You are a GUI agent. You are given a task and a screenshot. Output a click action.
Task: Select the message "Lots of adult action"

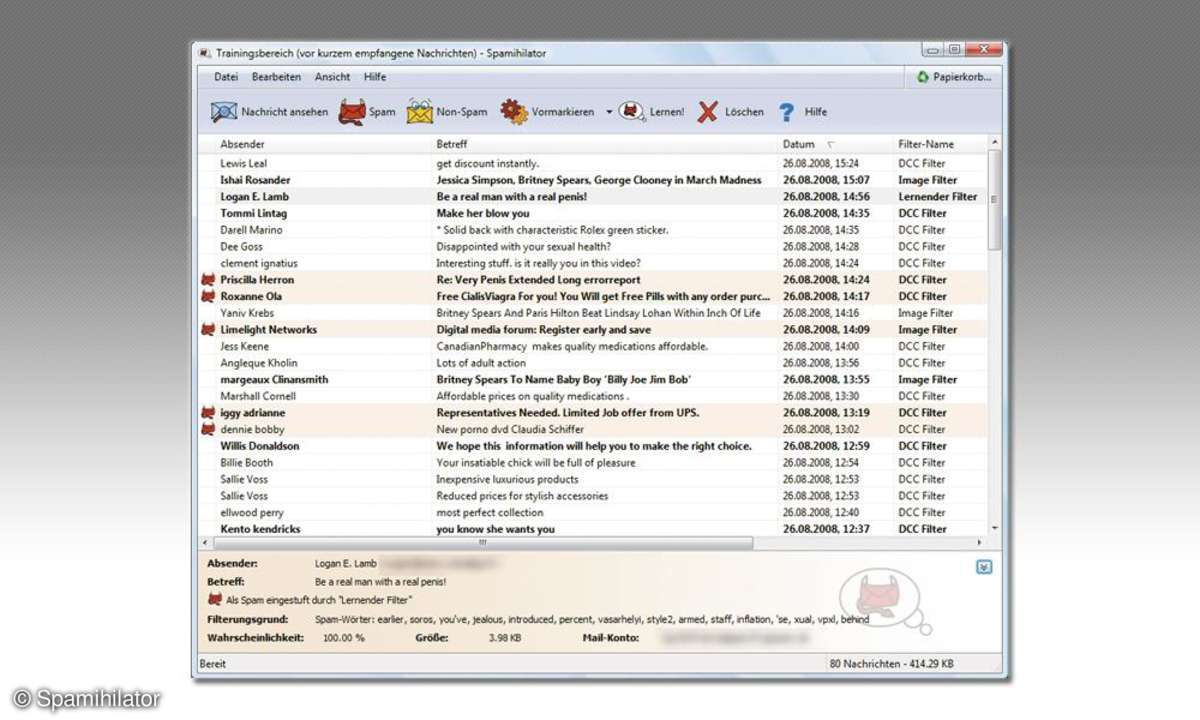pyautogui.click(x=592, y=363)
